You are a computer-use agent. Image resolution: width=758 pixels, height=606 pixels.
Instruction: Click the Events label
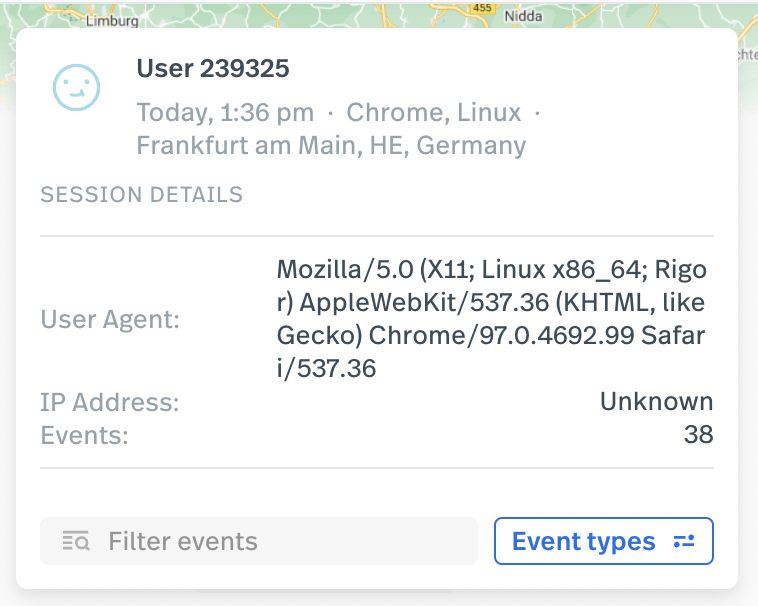[x=85, y=435]
